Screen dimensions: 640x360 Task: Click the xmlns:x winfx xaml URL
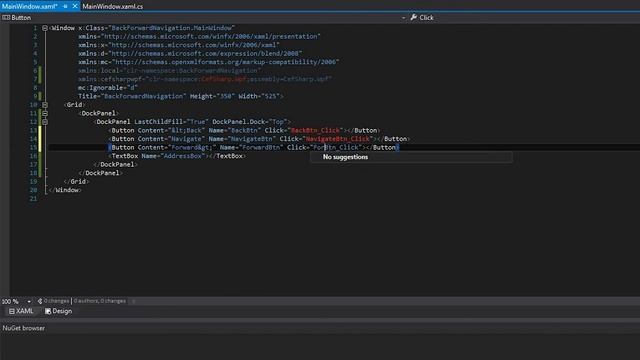[193, 45]
